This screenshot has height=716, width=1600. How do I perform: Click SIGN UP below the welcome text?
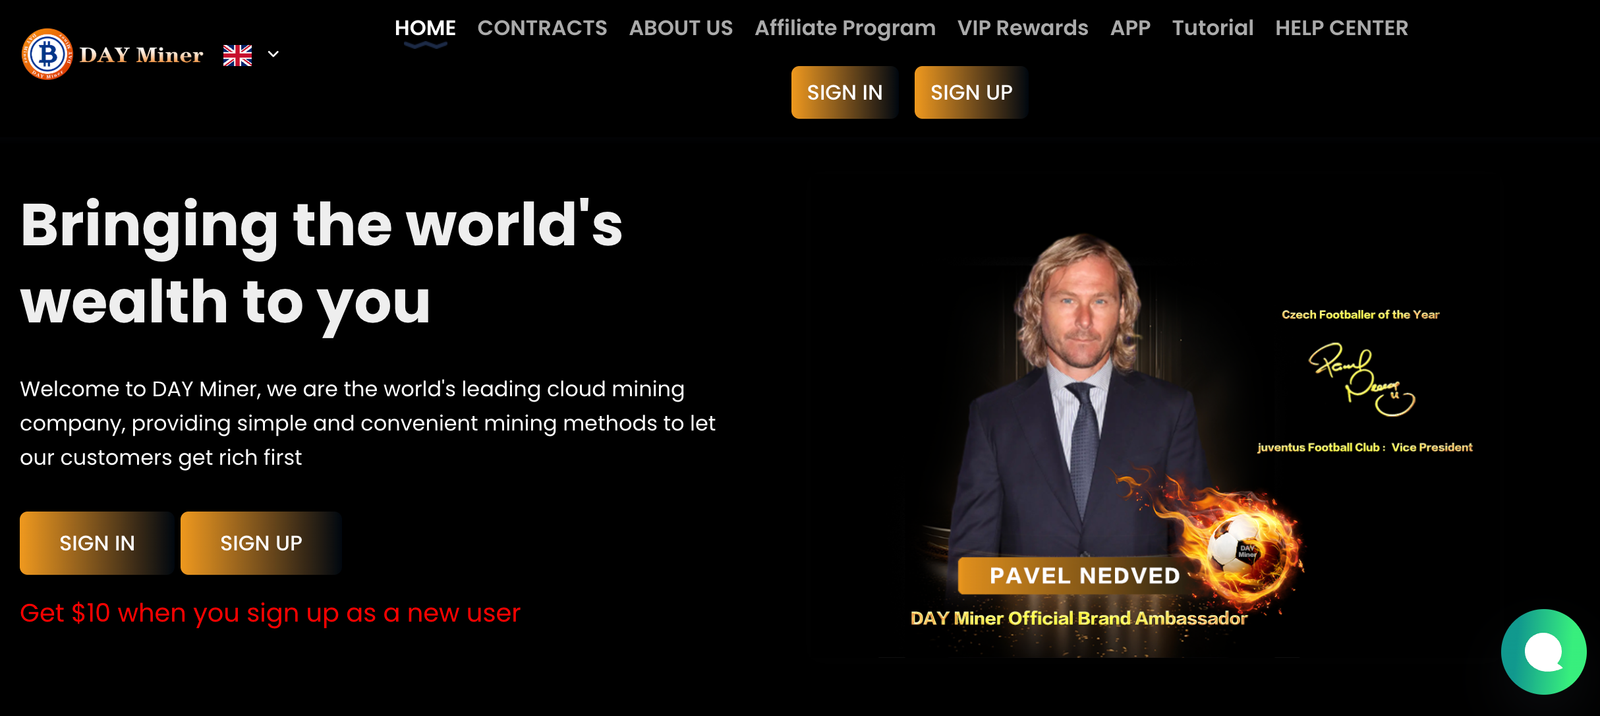(261, 543)
